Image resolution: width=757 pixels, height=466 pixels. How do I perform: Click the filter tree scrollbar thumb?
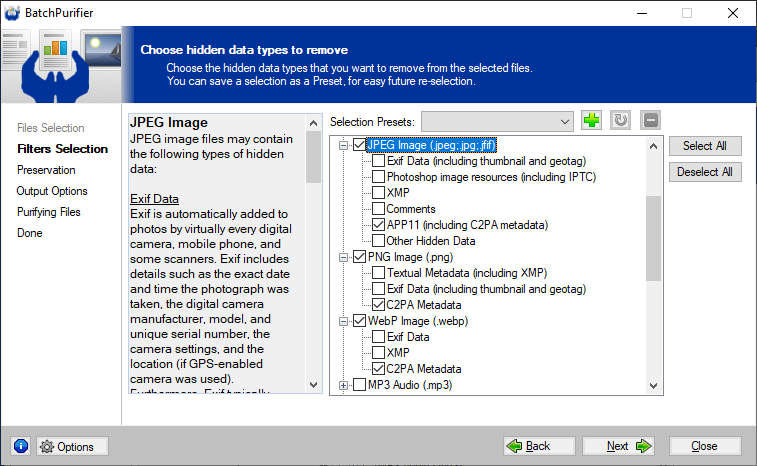(654, 238)
